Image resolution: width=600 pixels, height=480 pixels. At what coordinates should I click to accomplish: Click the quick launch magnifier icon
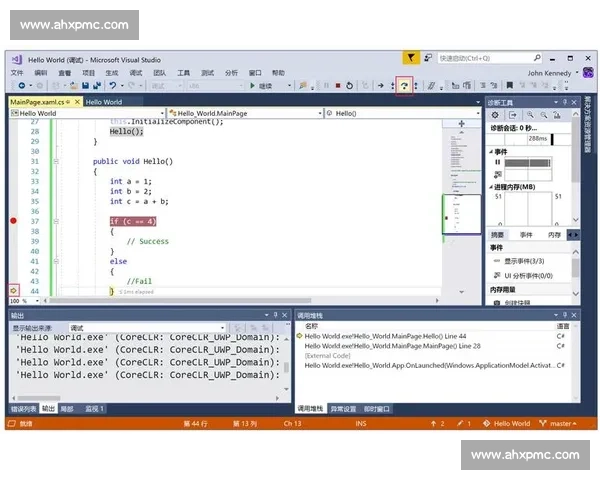(537, 58)
